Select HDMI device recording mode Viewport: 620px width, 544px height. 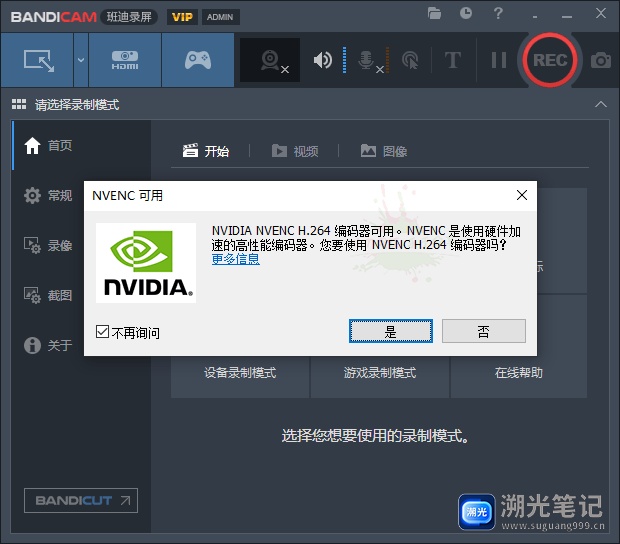[125, 60]
